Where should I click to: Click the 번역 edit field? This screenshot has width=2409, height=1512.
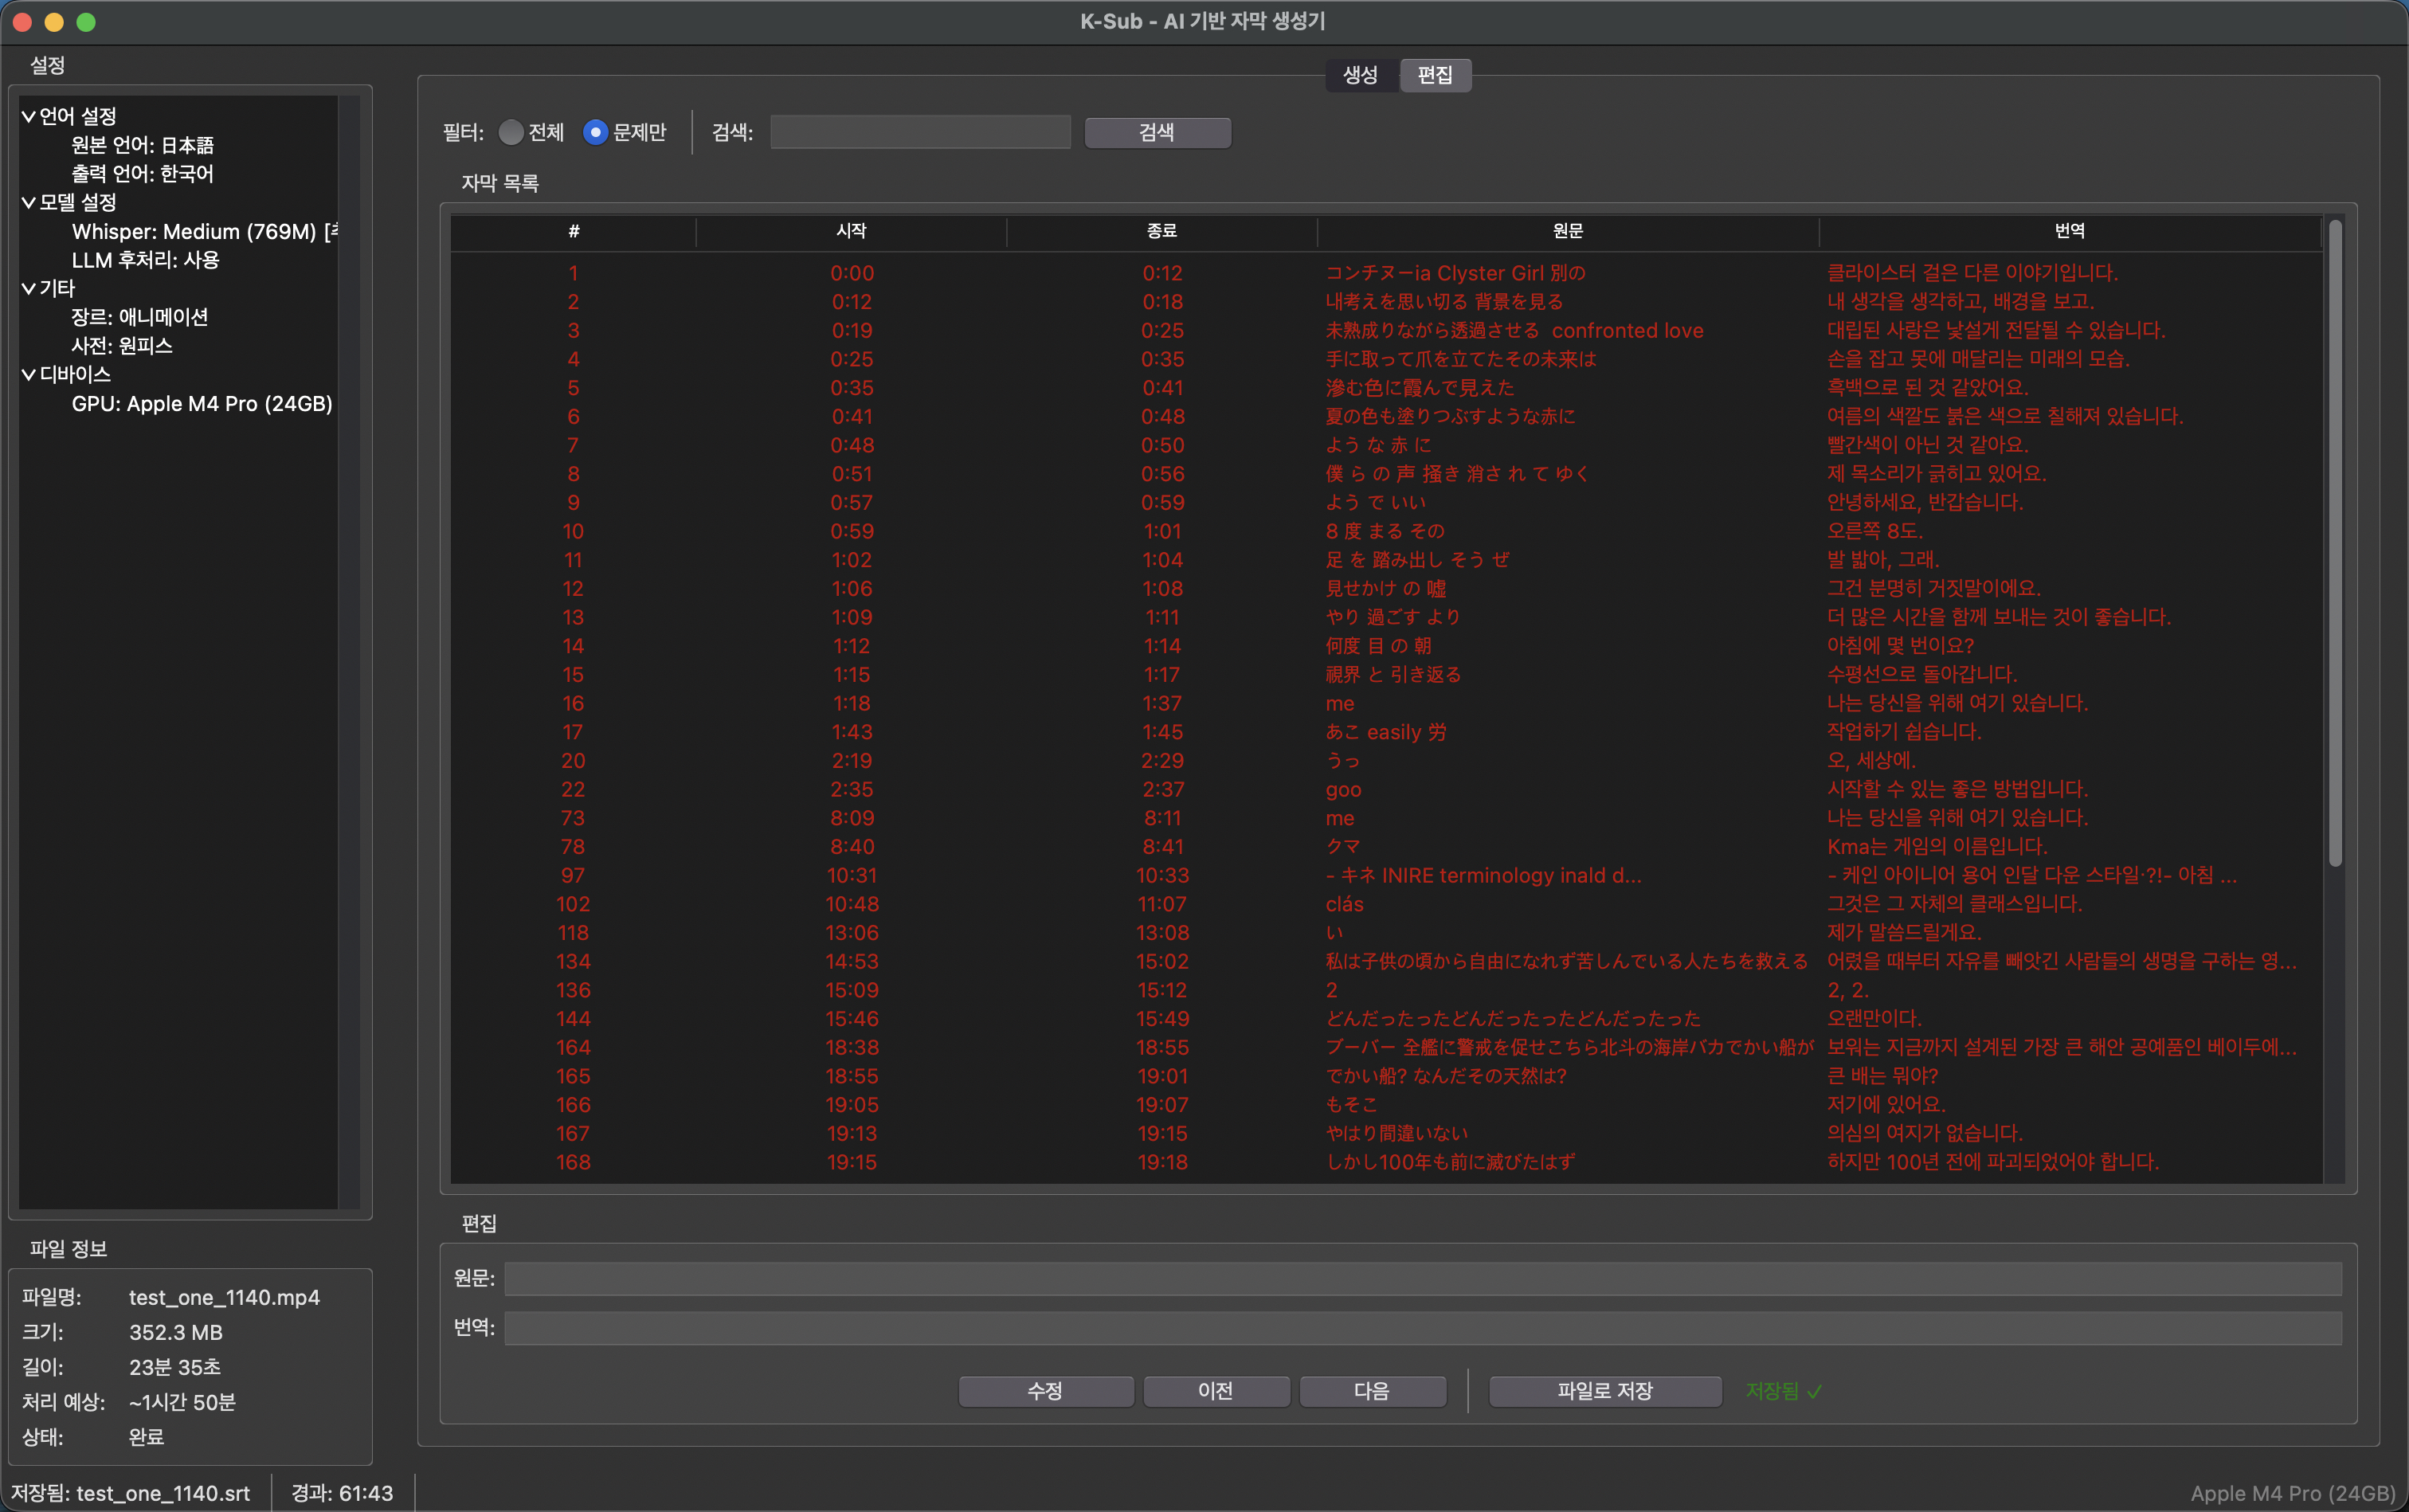(x=1422, y=1328)
